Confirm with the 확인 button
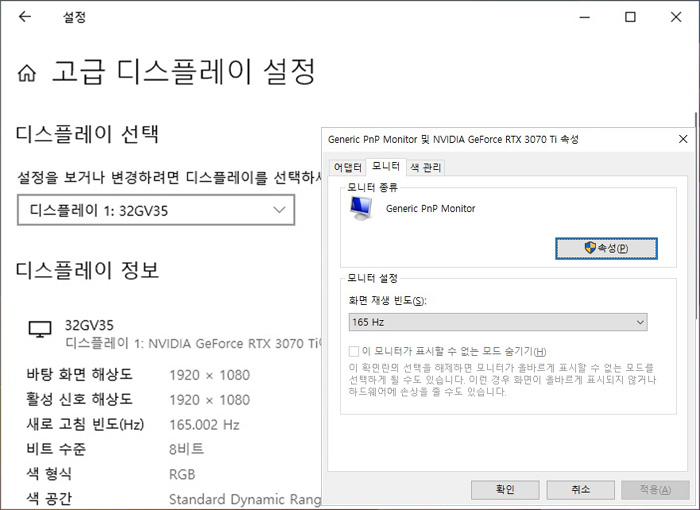This screenshot has height=510, width=700. (505, 489)
